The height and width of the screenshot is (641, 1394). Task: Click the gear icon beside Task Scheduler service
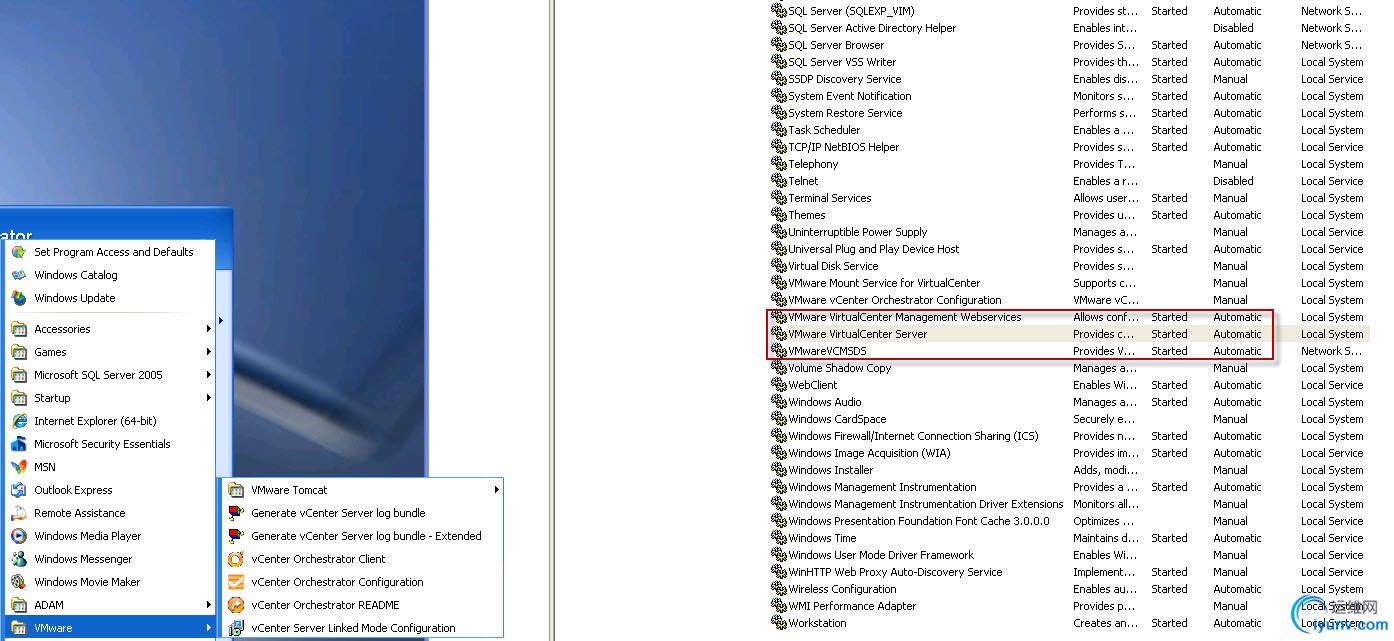click(x=779, y=130)
